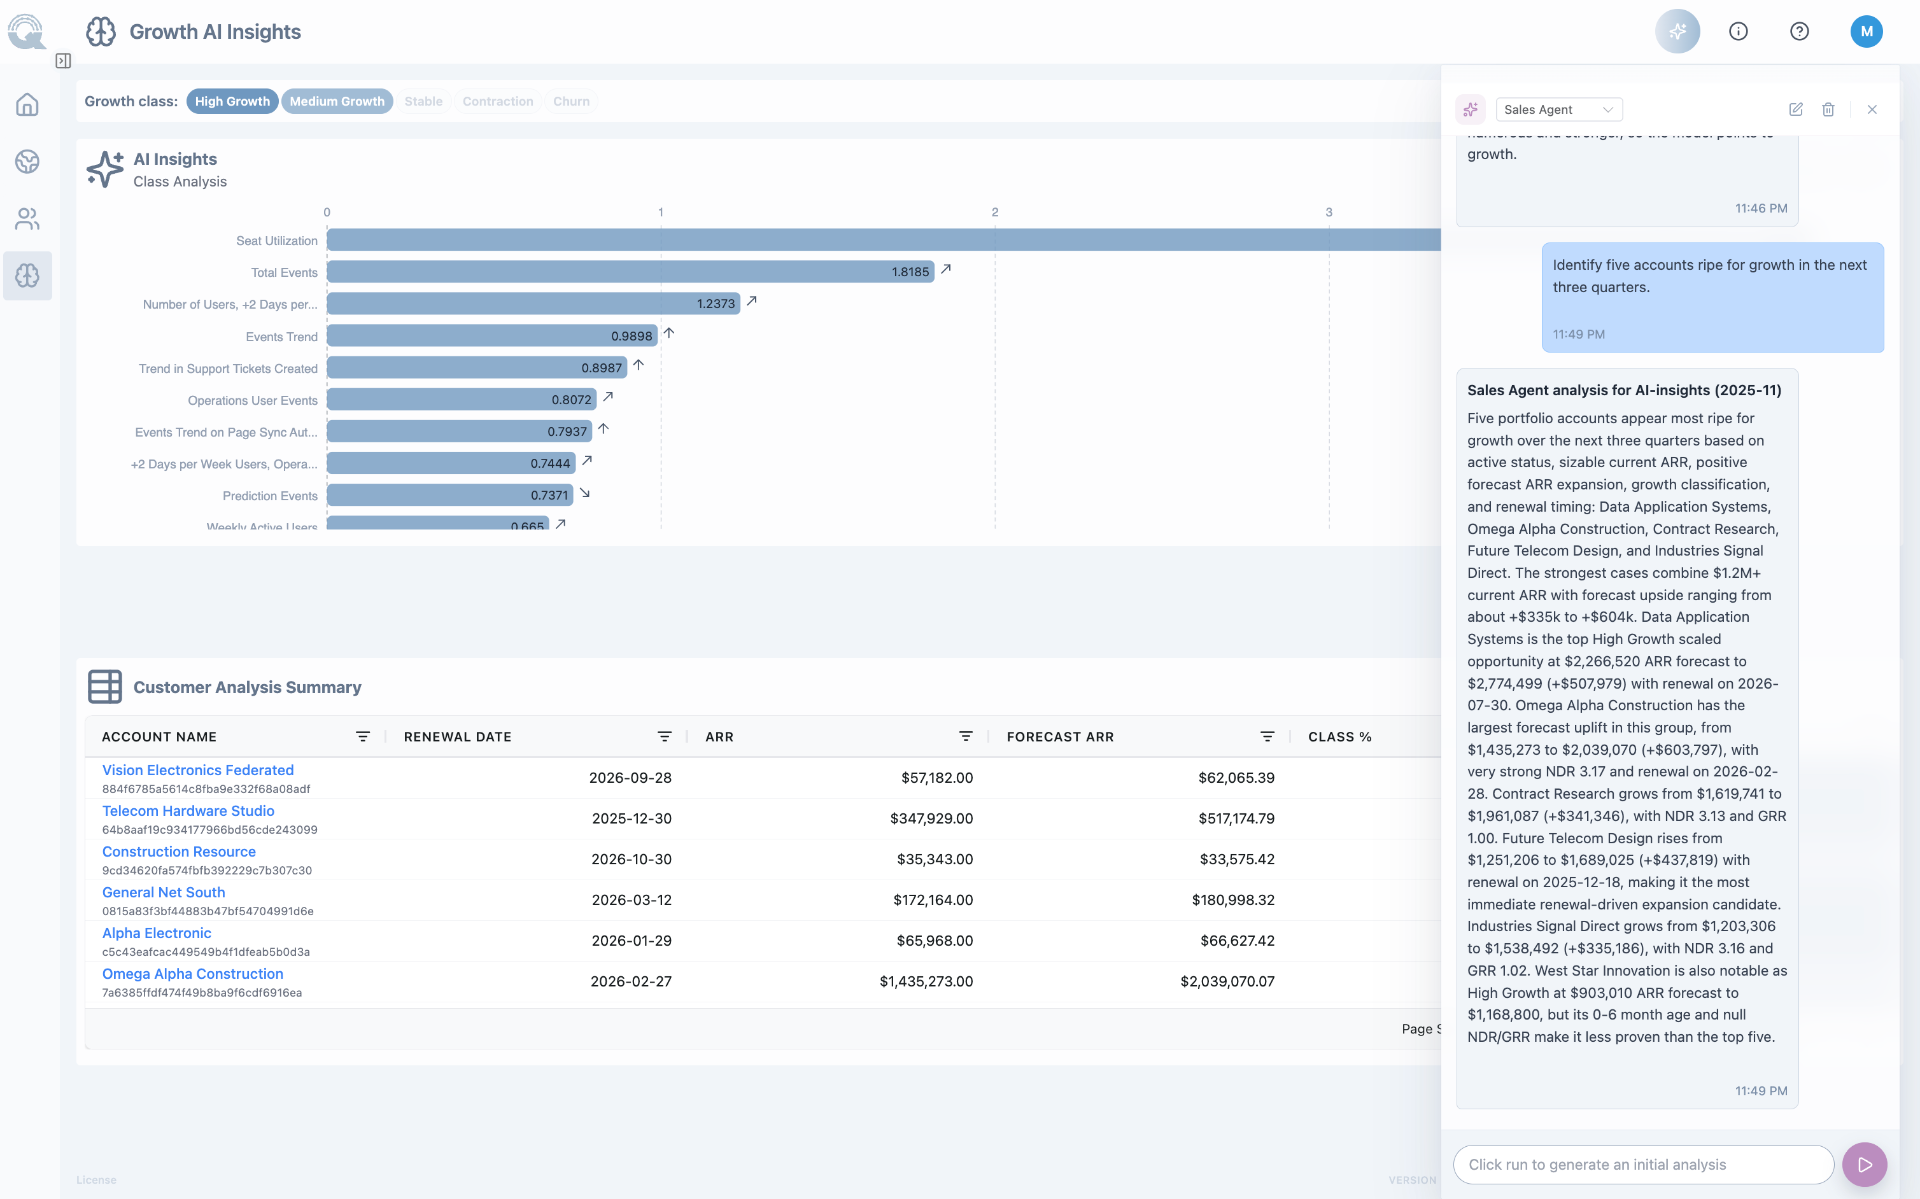Image resolution: width=1920 pixels, height=1199 pixels.
Task: Enable the Contraction growth class filter
Action: pyautogui.click(x=498, y=101)
